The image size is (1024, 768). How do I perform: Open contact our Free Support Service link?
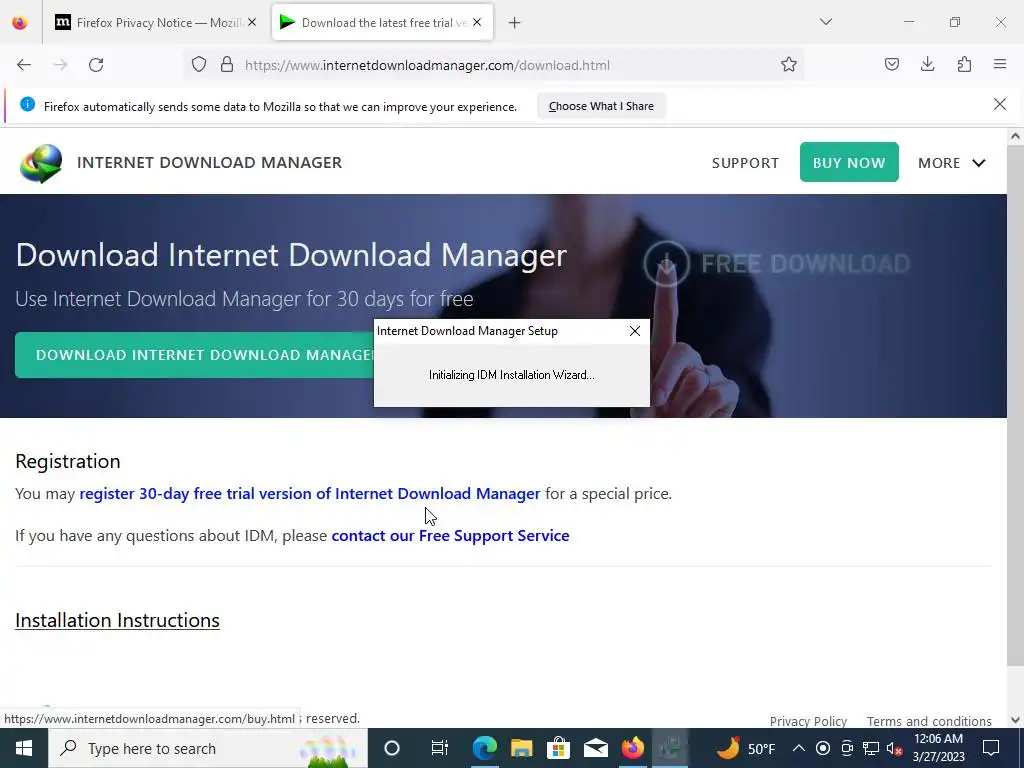pos(451,536)
